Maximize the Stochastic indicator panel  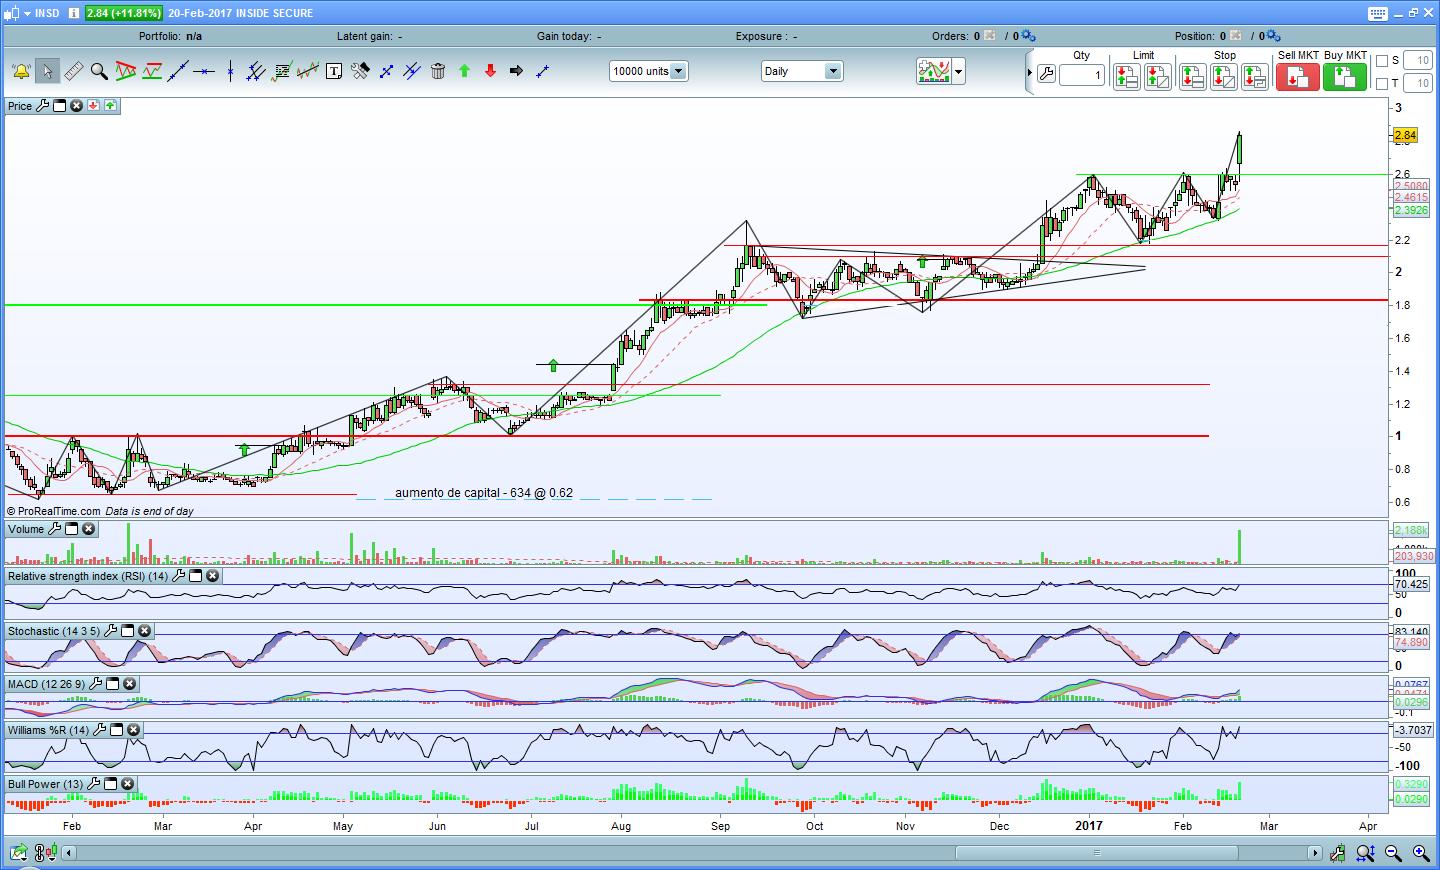[128, 631]
